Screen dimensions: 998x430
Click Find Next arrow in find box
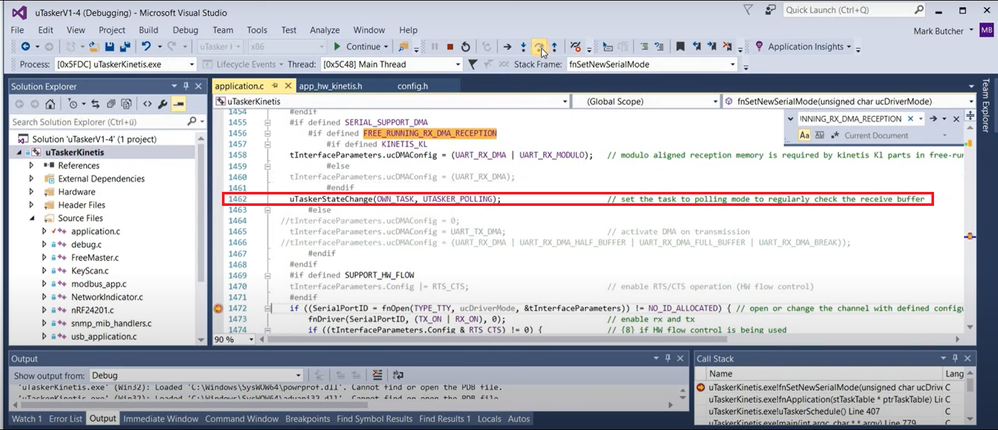point(933,119)
